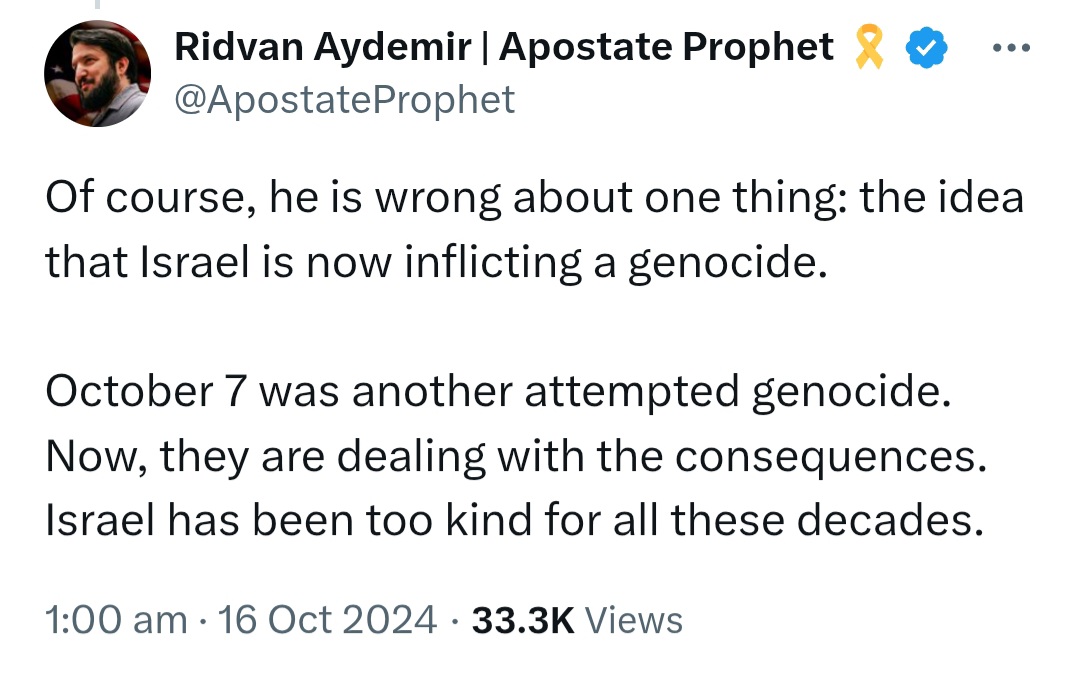Click the 16 Oct 2024 date
Image resolution: width=1080 pixels, height=674 pixels.
pyautogui.click(x=326, y=619)
